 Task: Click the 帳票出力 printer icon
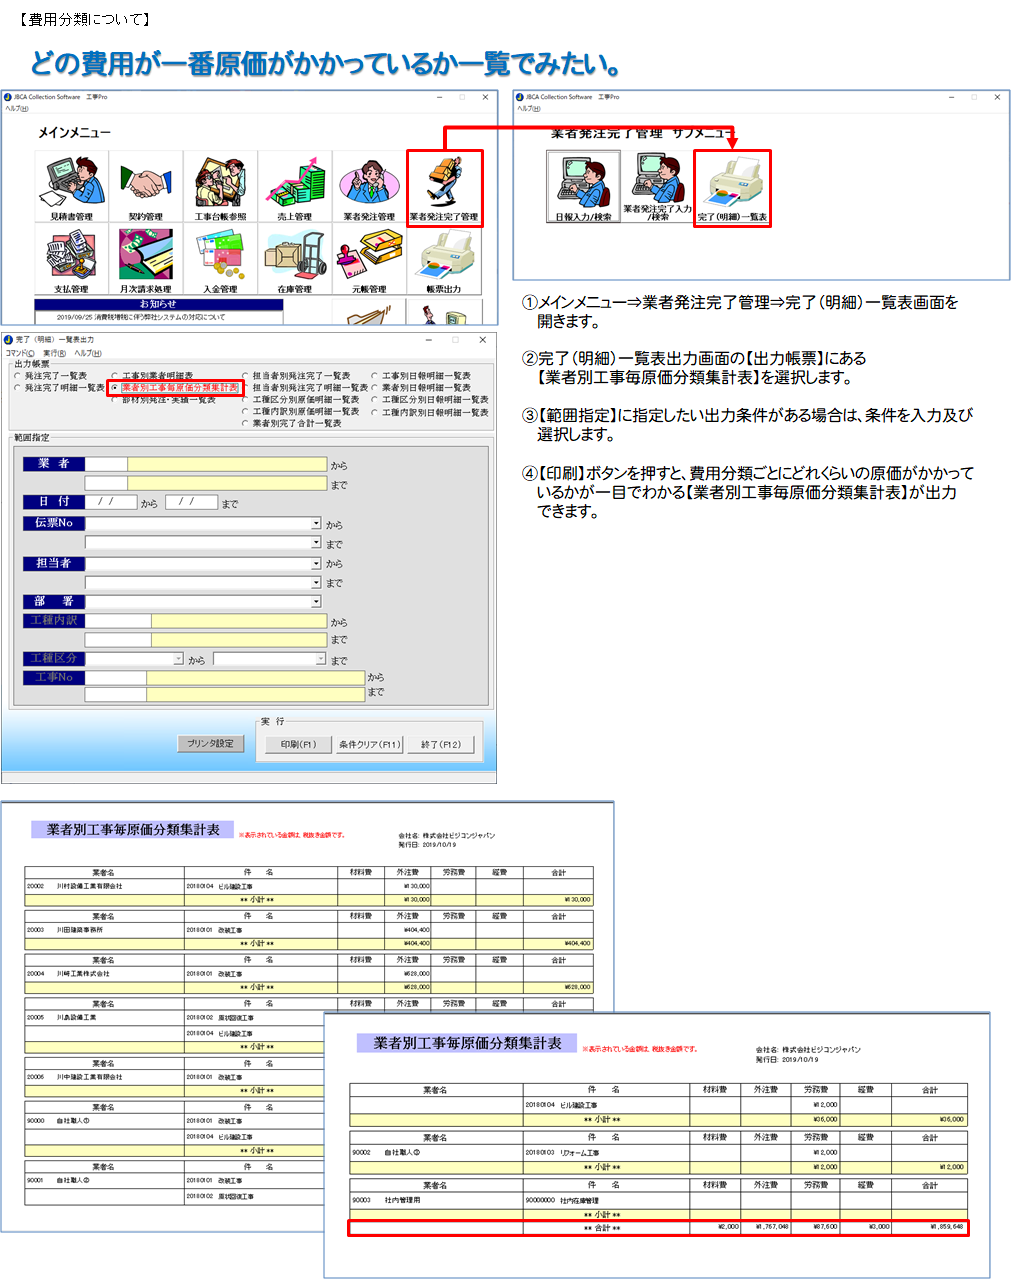444,259
